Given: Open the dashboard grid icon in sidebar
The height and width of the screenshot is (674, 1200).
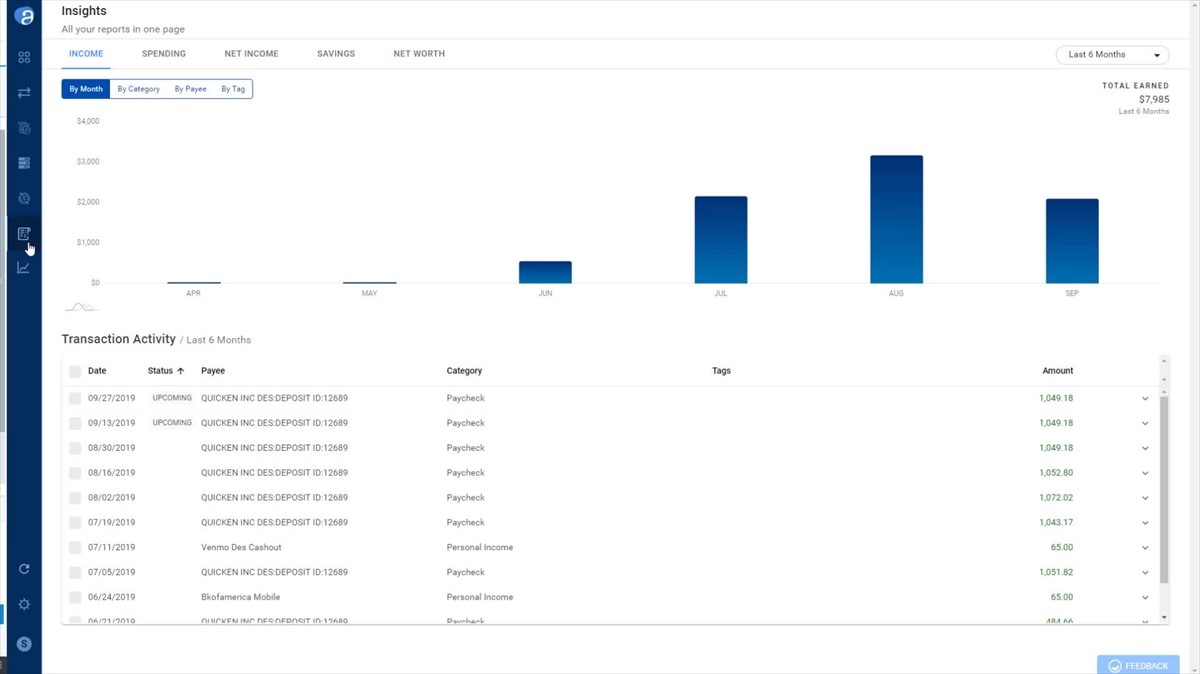Looking at the screenshot, I should click(24, 58).
